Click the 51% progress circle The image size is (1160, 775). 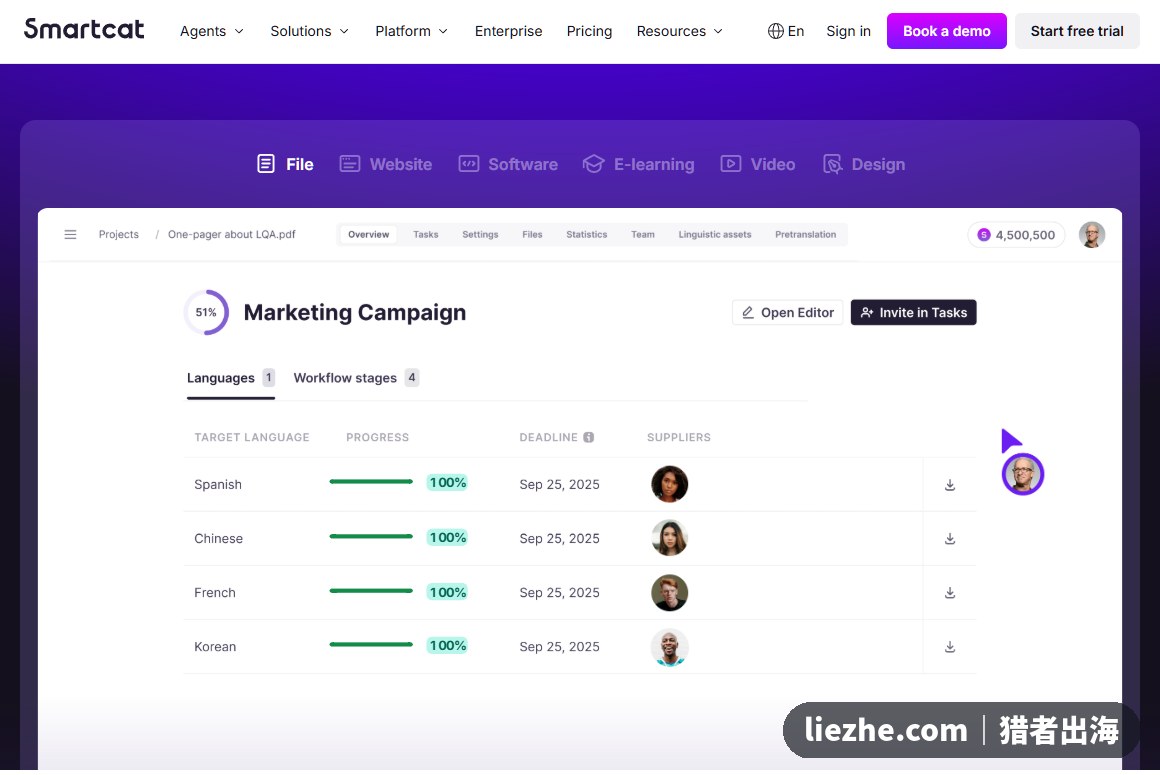206,312
